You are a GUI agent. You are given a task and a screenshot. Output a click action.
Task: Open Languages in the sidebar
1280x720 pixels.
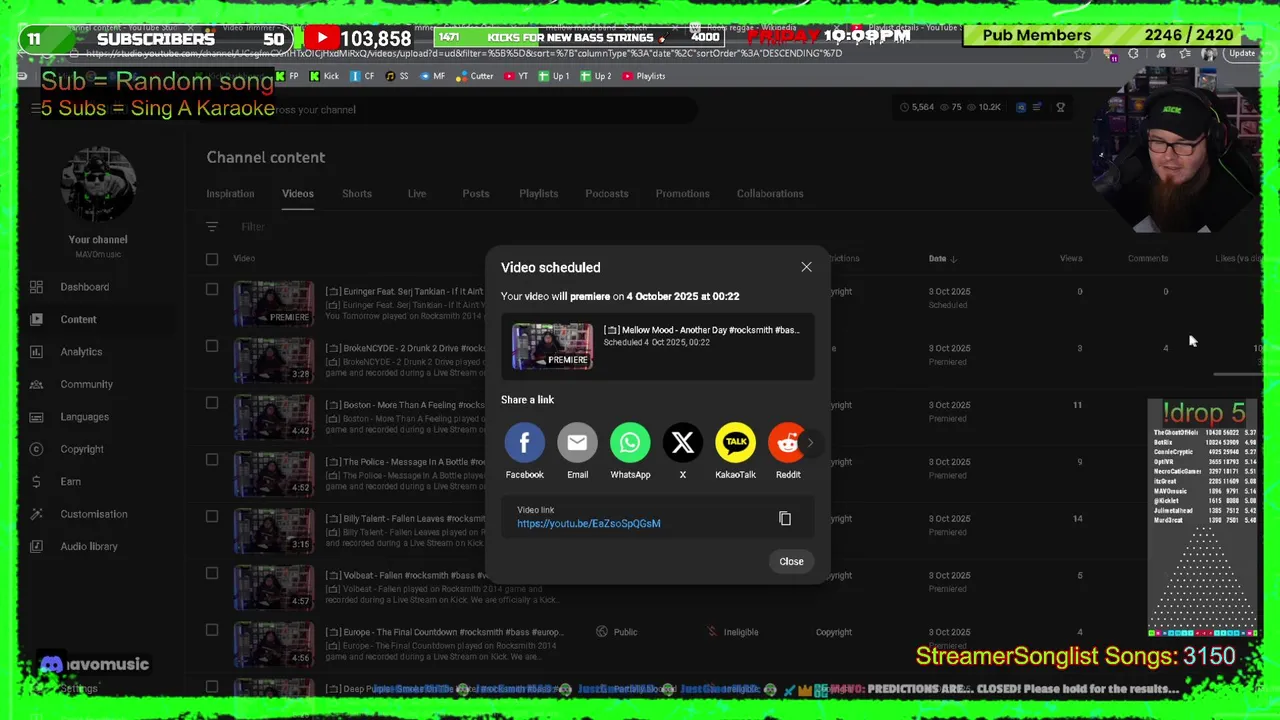pyautogui.click(x=84, y=417)
